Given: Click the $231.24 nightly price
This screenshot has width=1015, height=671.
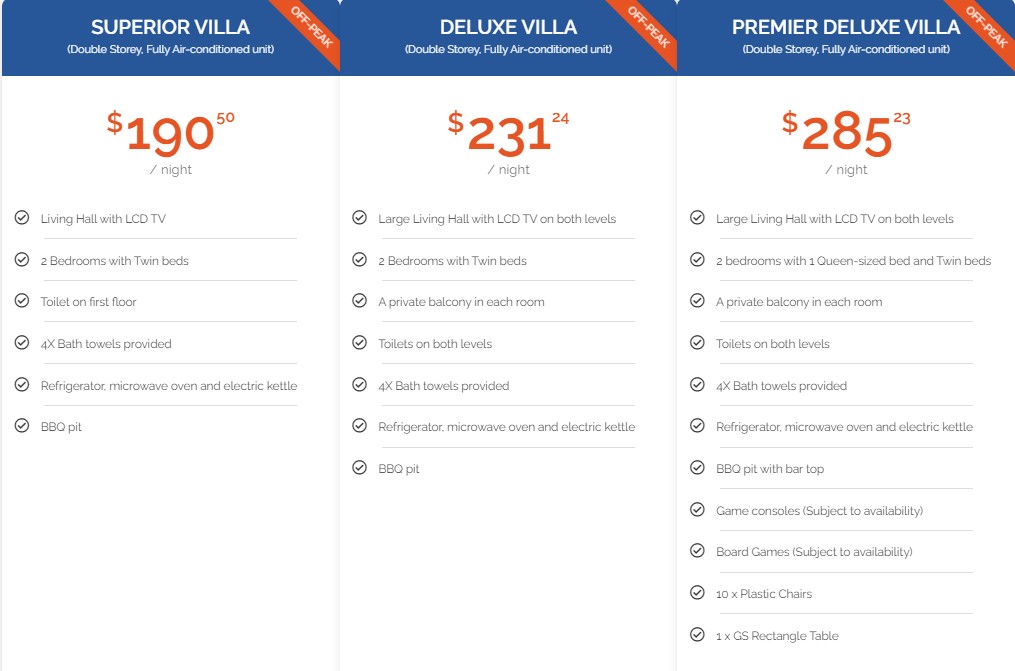Looking at the screenshot, I should click(x=508, y=134).
